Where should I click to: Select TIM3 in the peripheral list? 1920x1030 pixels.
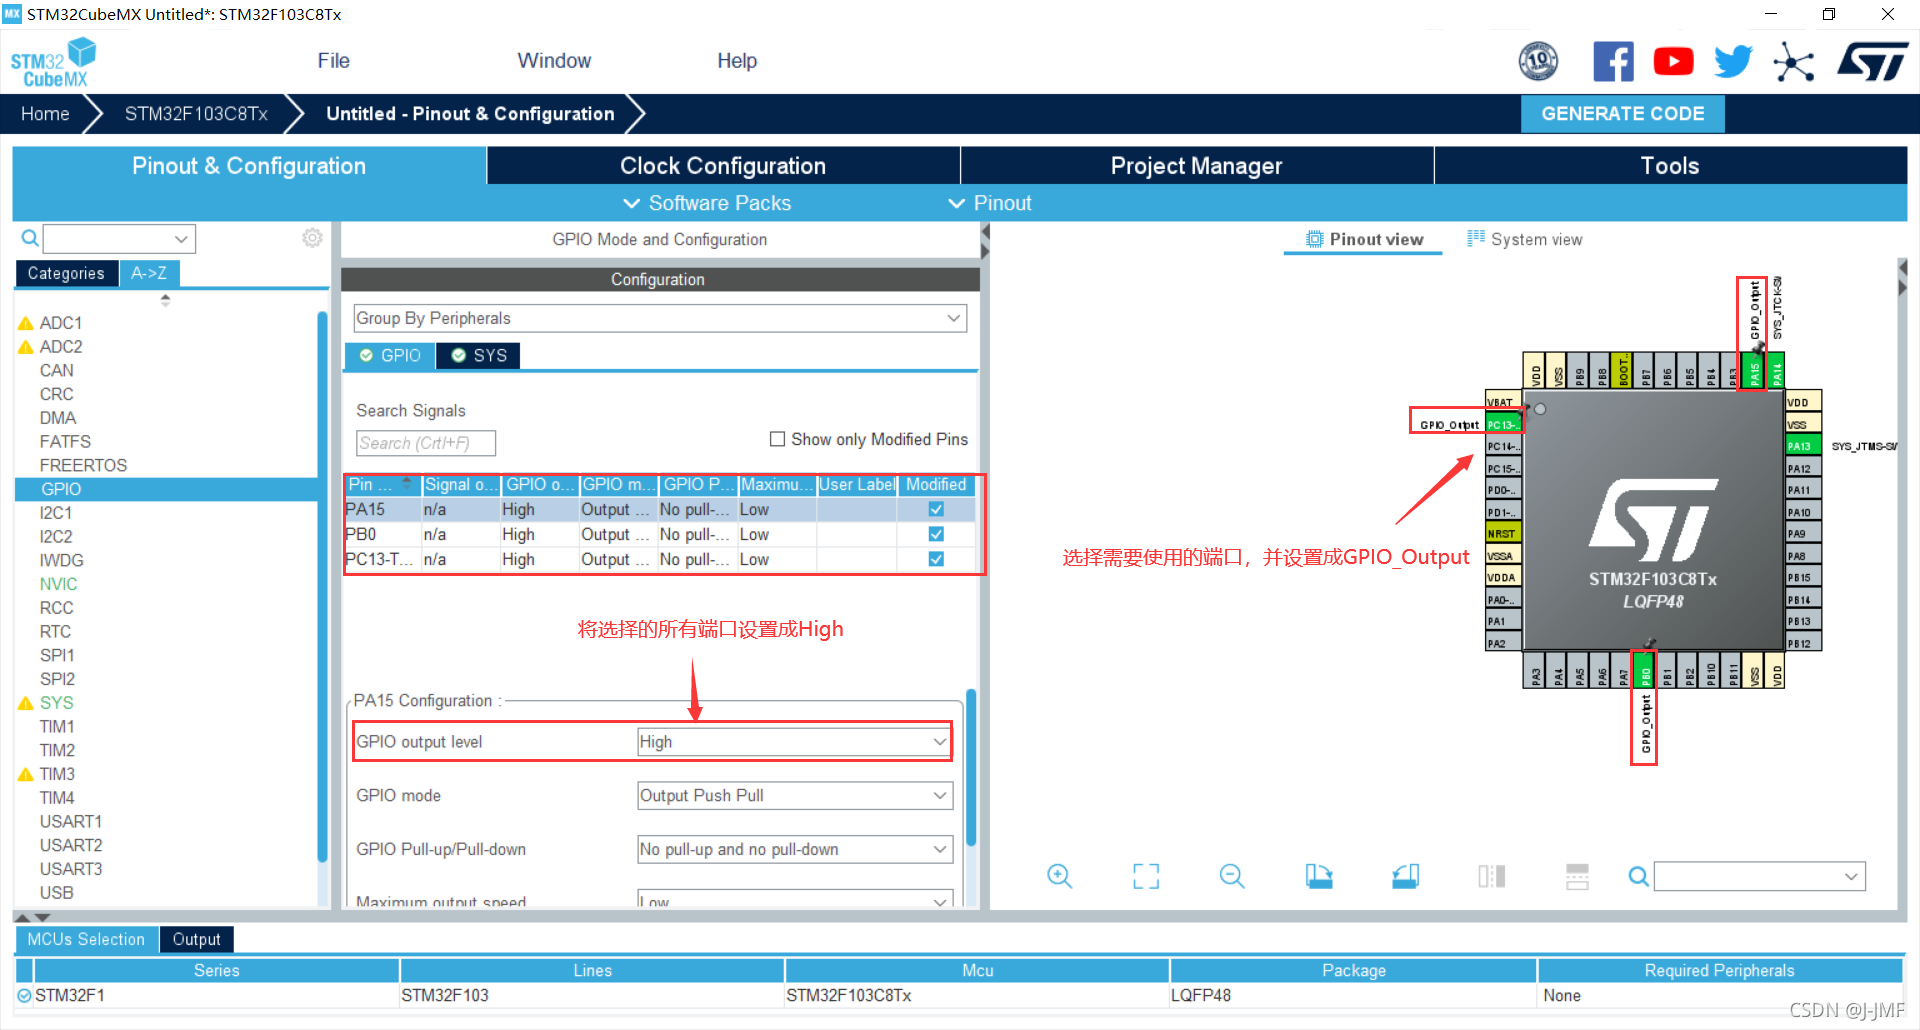[57, 774]
